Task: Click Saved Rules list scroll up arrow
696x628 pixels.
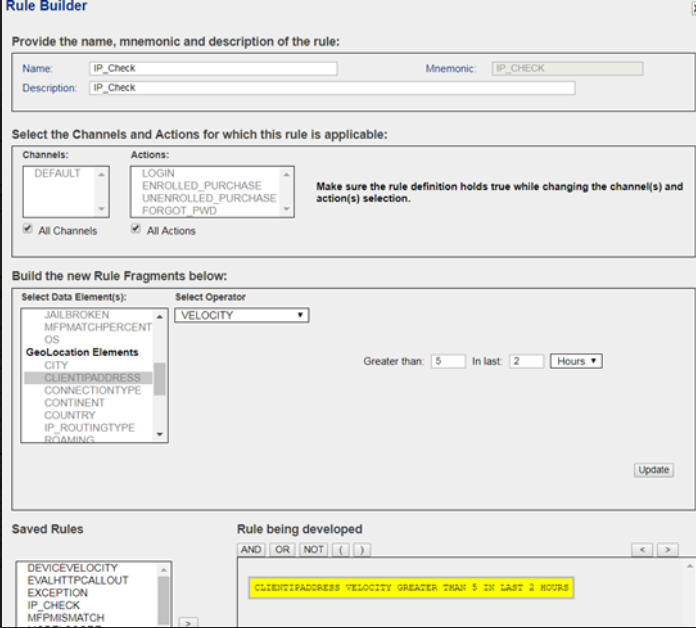Action: [164, 569]
